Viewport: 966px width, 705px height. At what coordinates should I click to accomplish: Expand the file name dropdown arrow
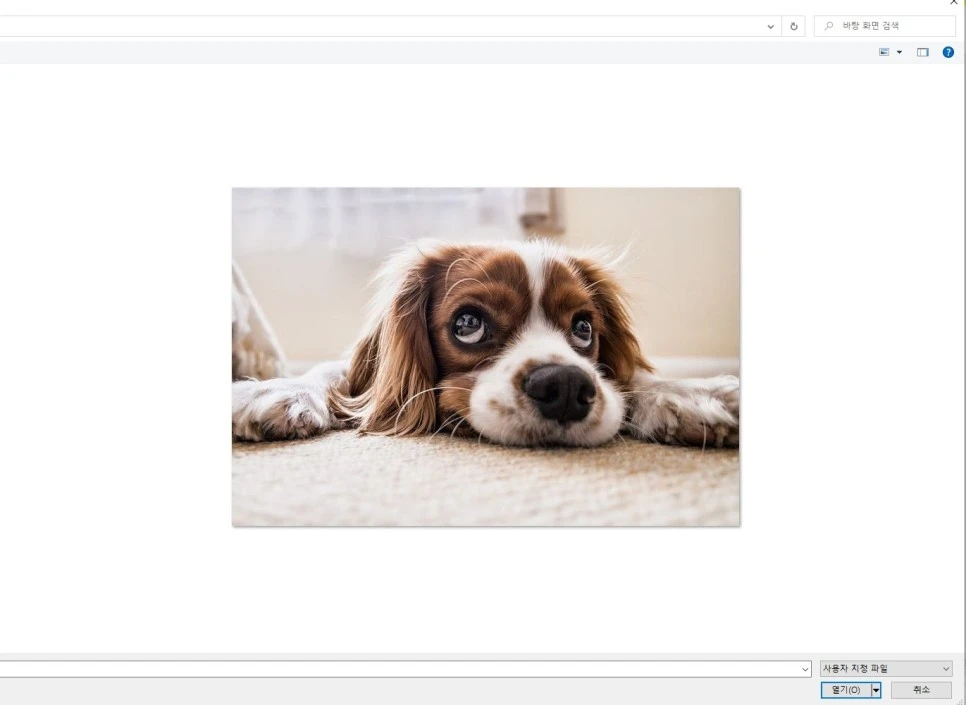tap(805, 669)
